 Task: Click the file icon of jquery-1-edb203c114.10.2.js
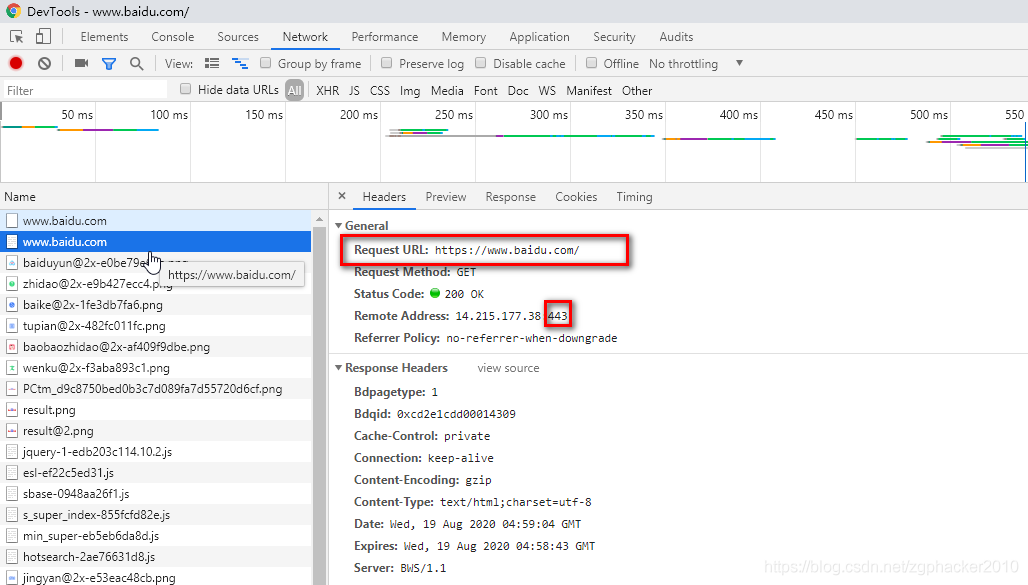point(12,452)
